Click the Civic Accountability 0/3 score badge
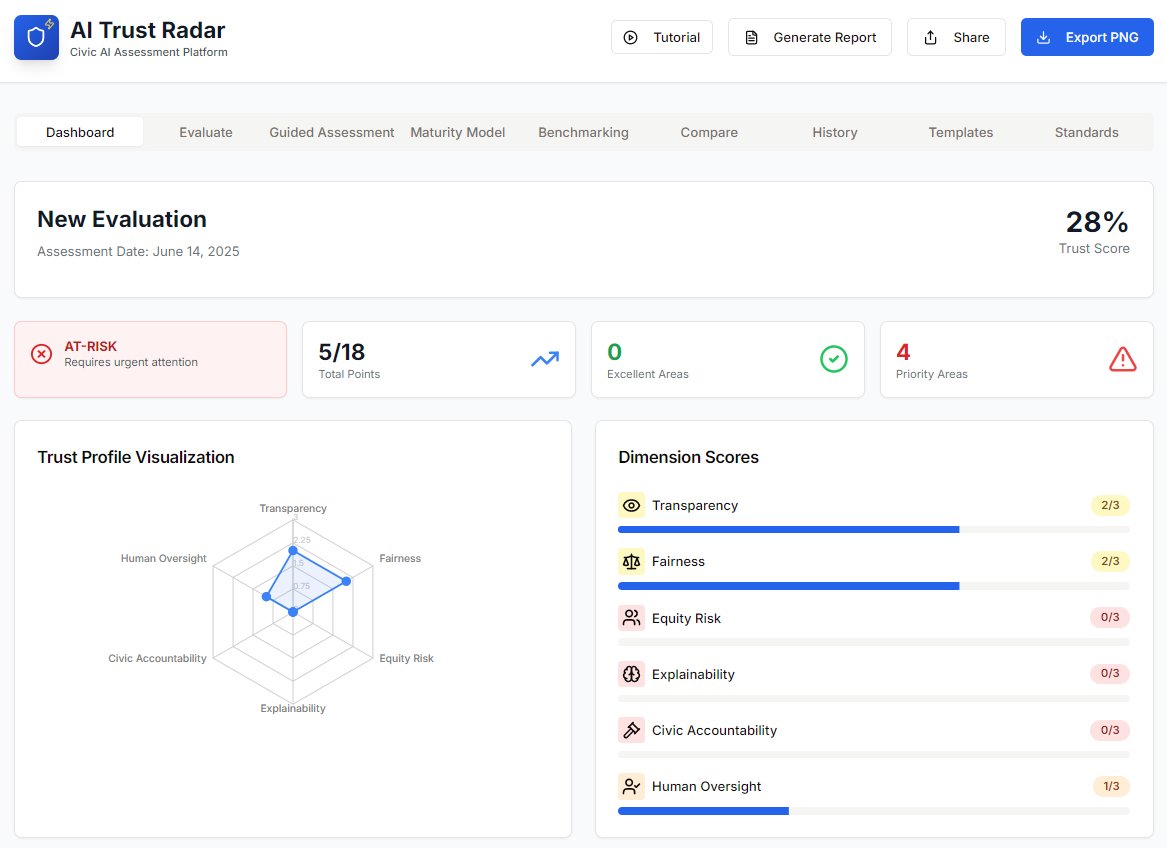The height and width of the screenshot is (848, 1167). [1110, 730]
